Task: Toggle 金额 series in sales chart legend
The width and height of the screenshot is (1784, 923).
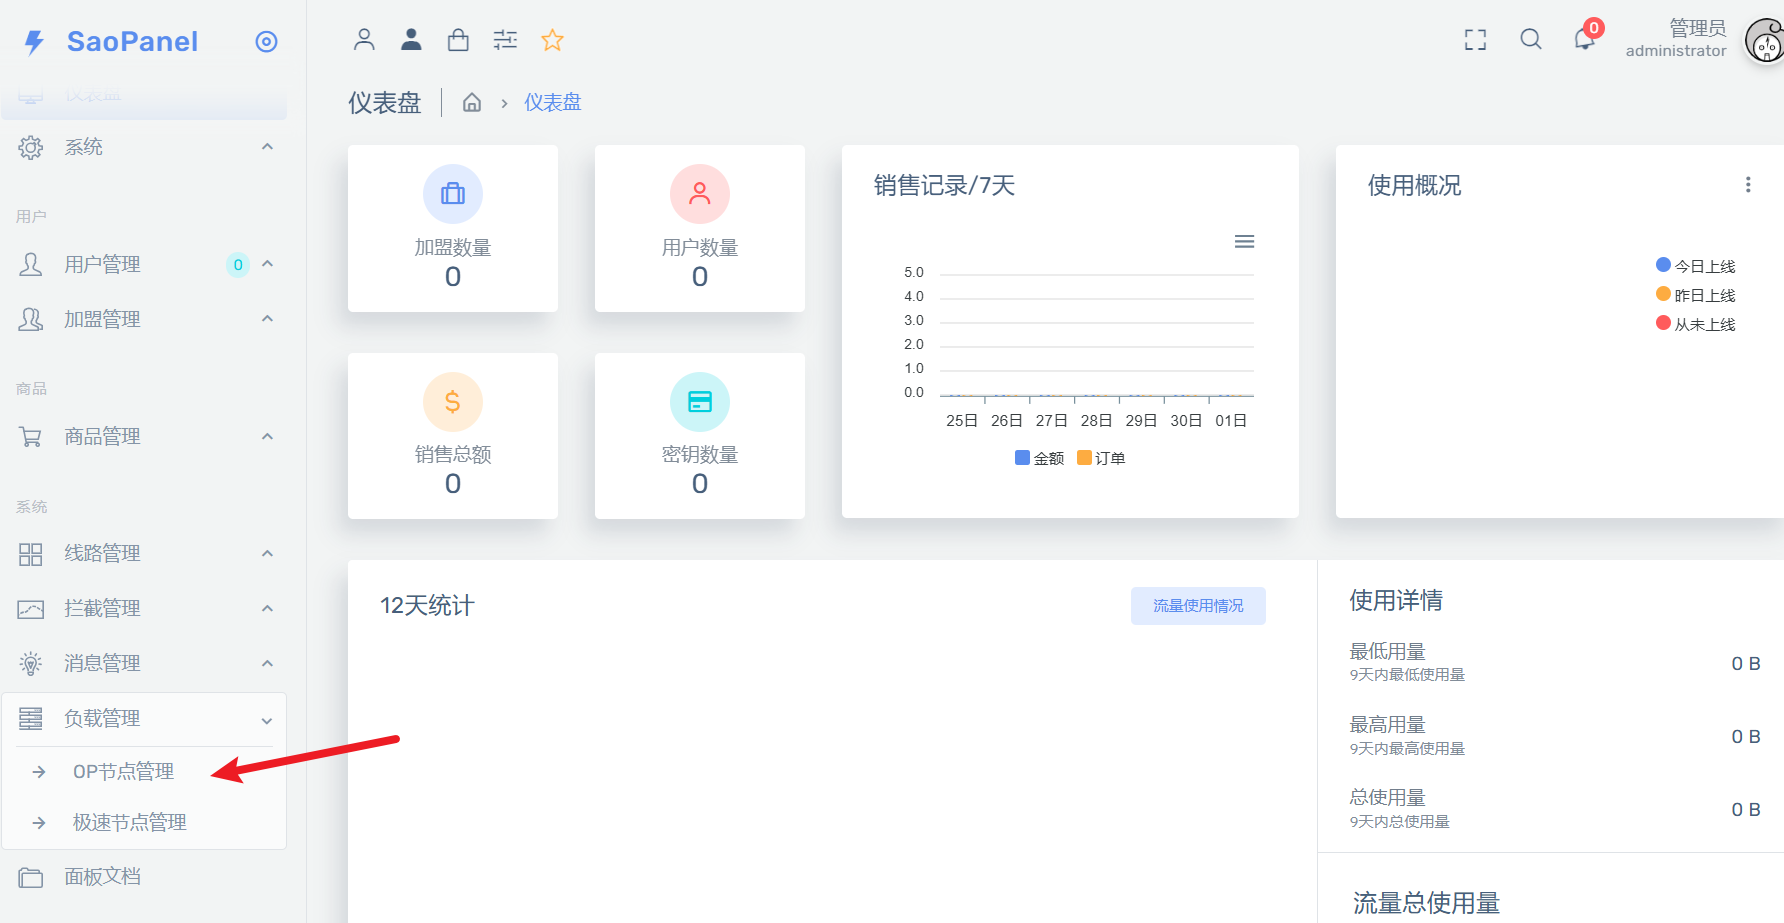Action: pos(1039,458)
